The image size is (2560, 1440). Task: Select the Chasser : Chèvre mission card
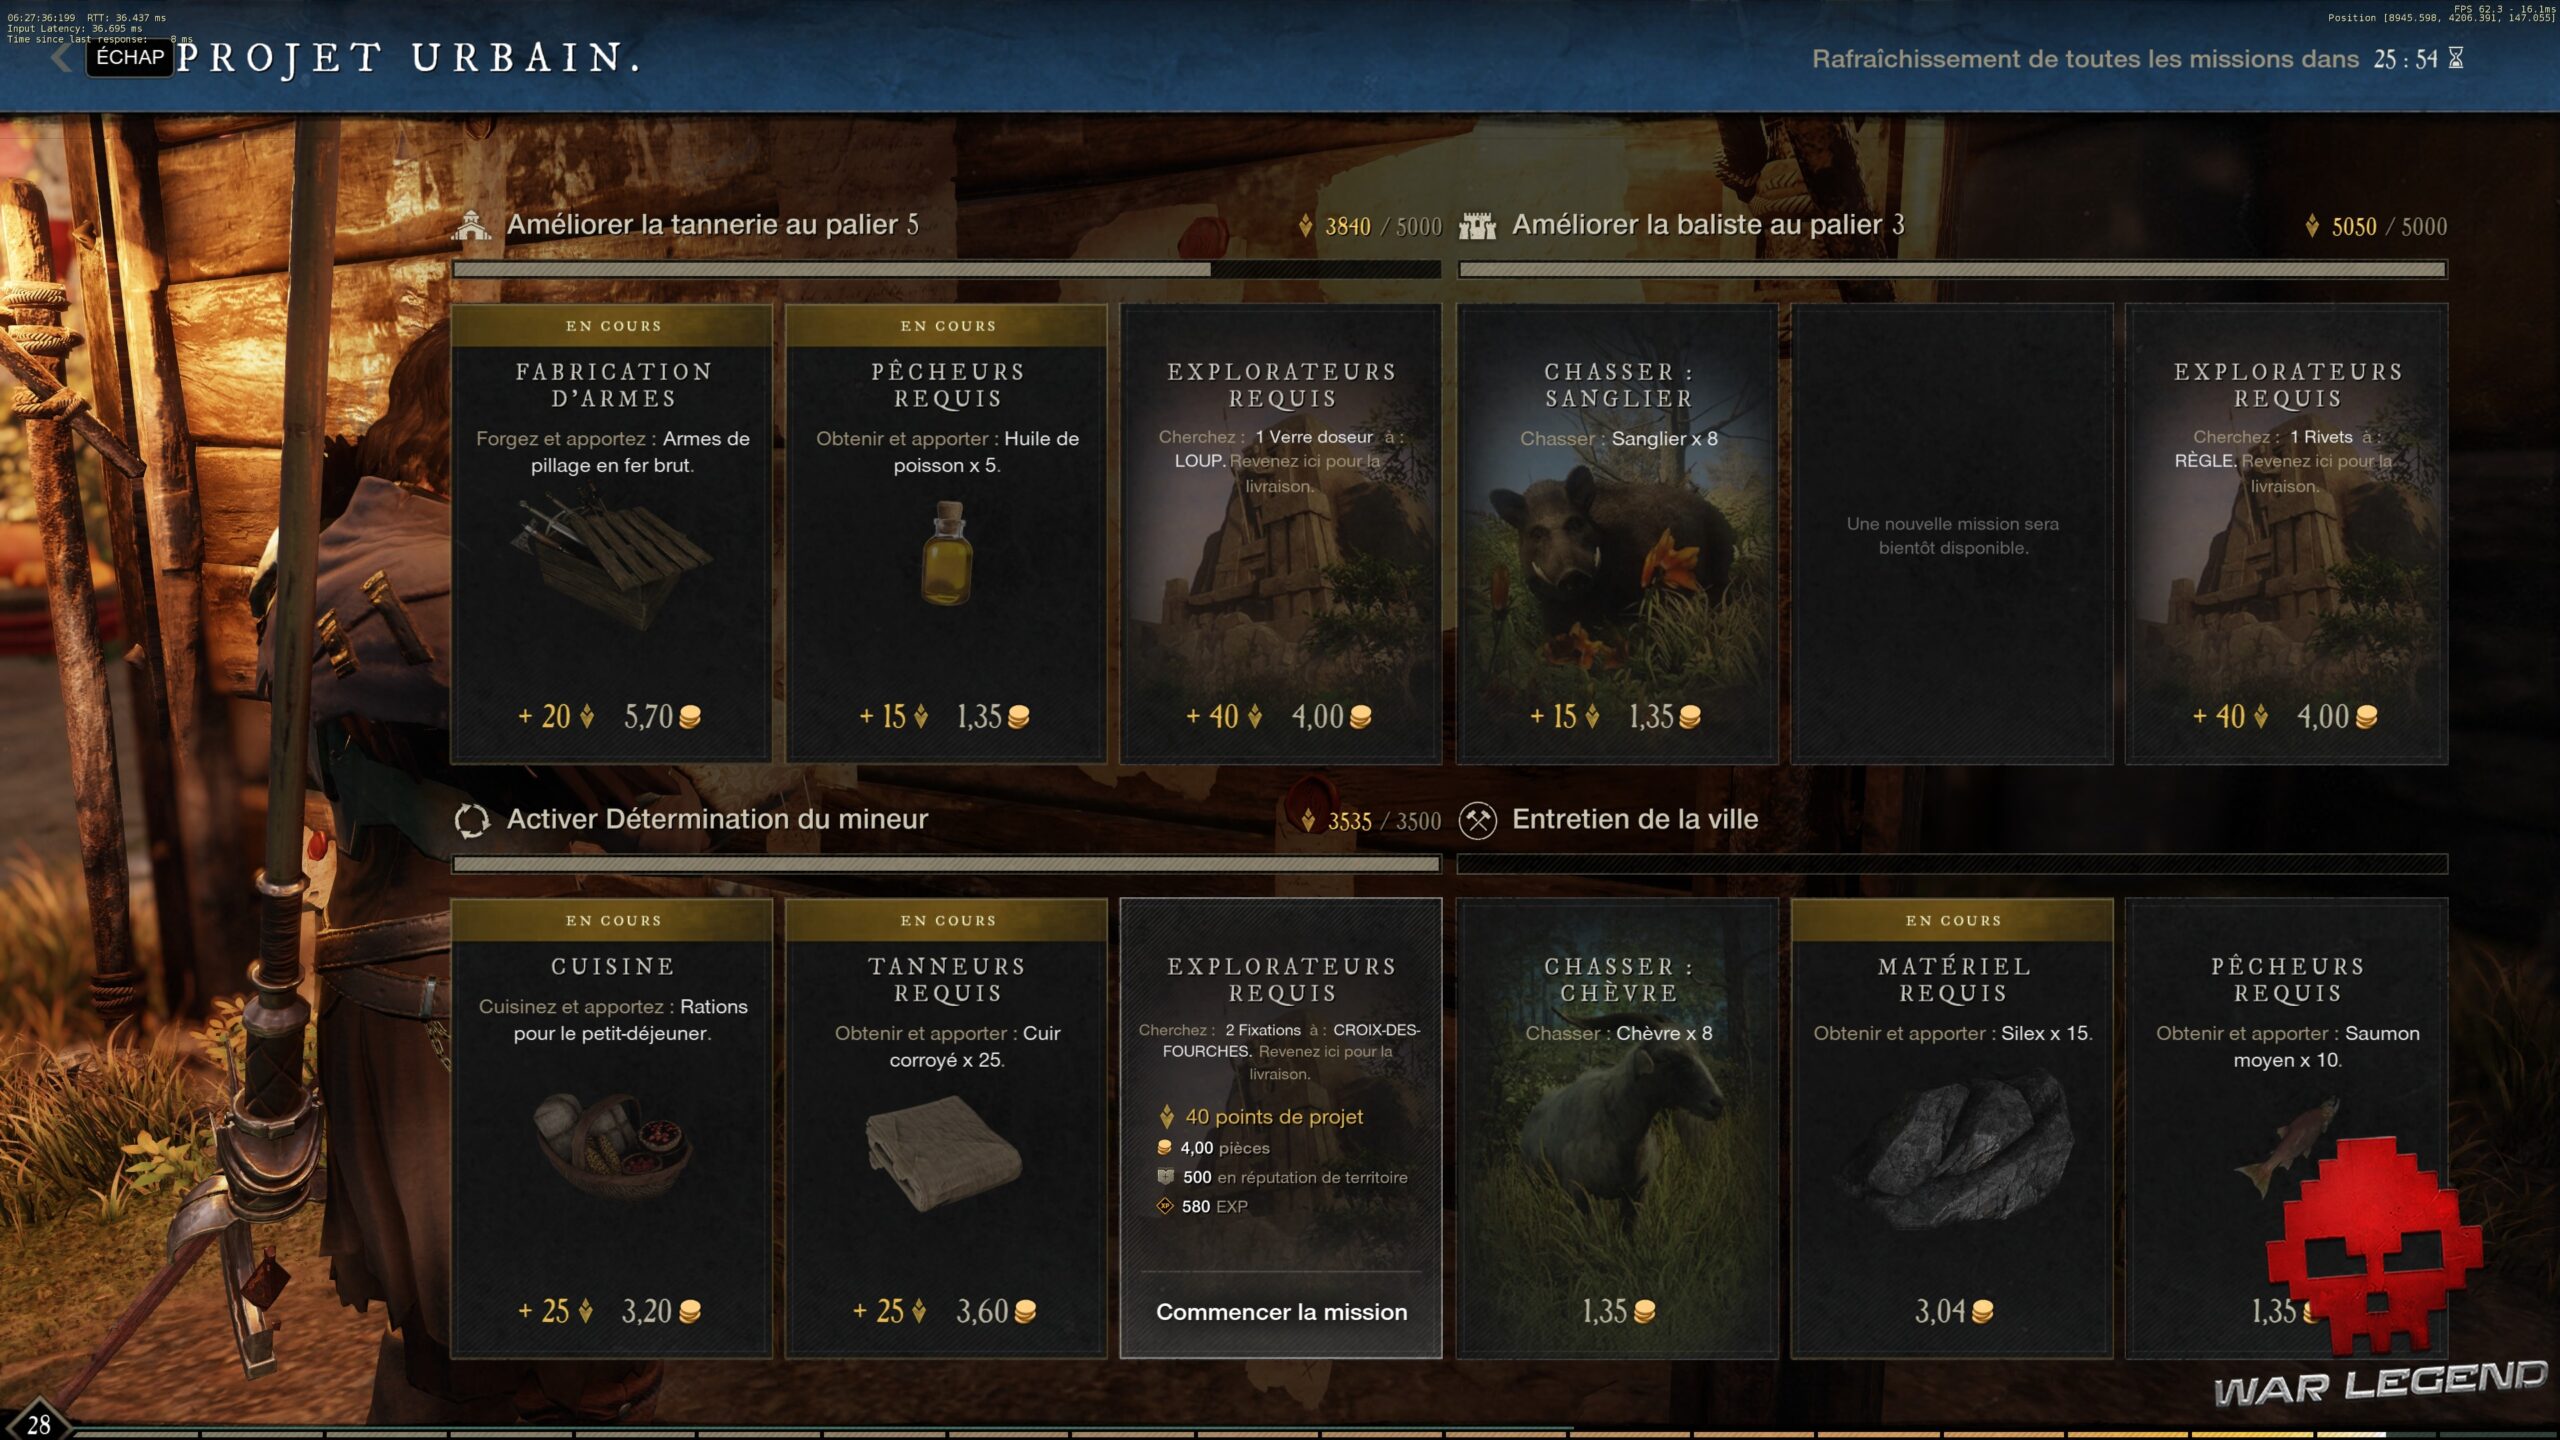click(1617, 1130)
